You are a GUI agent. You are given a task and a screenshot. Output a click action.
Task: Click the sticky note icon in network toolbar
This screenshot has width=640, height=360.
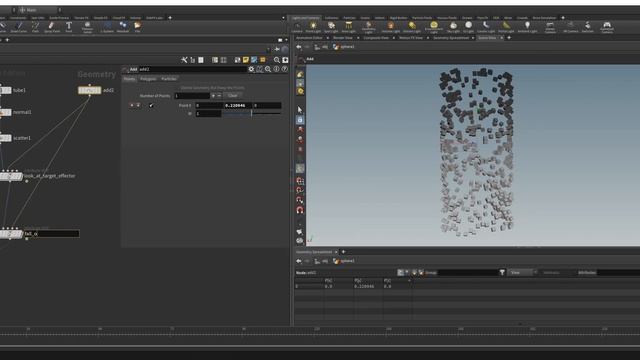pyautogui.click(x=246, y=60)
